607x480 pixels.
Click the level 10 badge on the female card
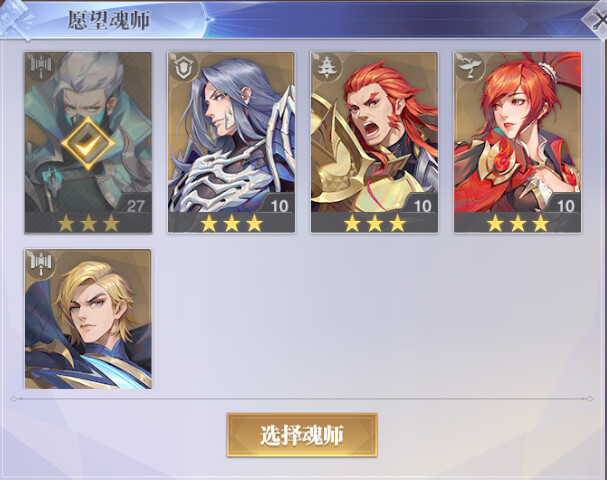click(x=566, y=206)
